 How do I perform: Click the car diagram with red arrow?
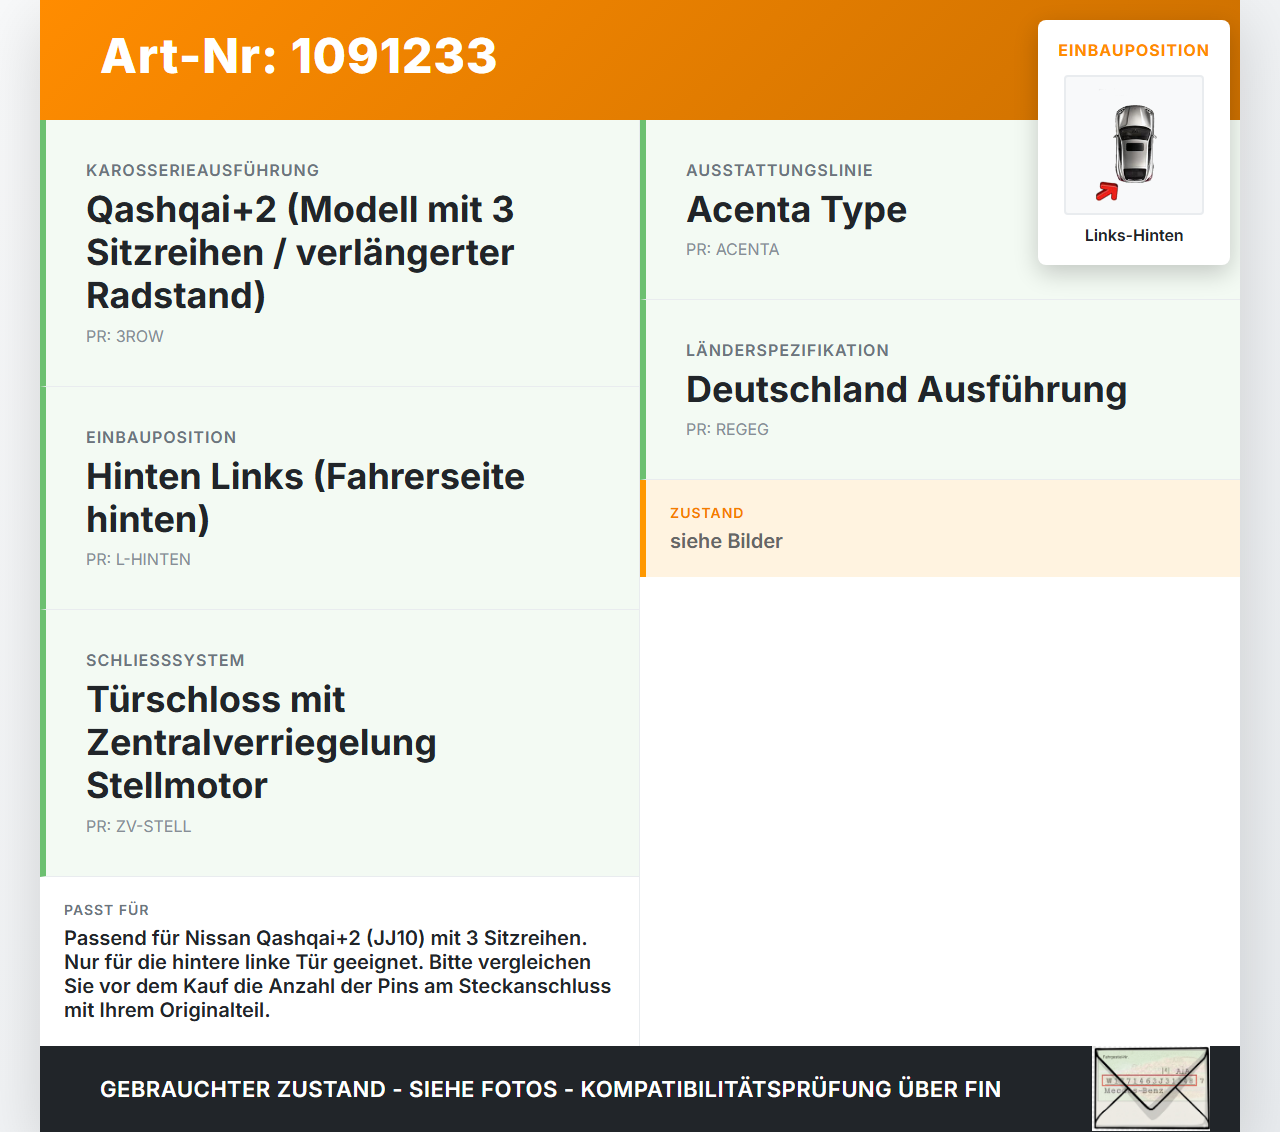click(1134, 145)
